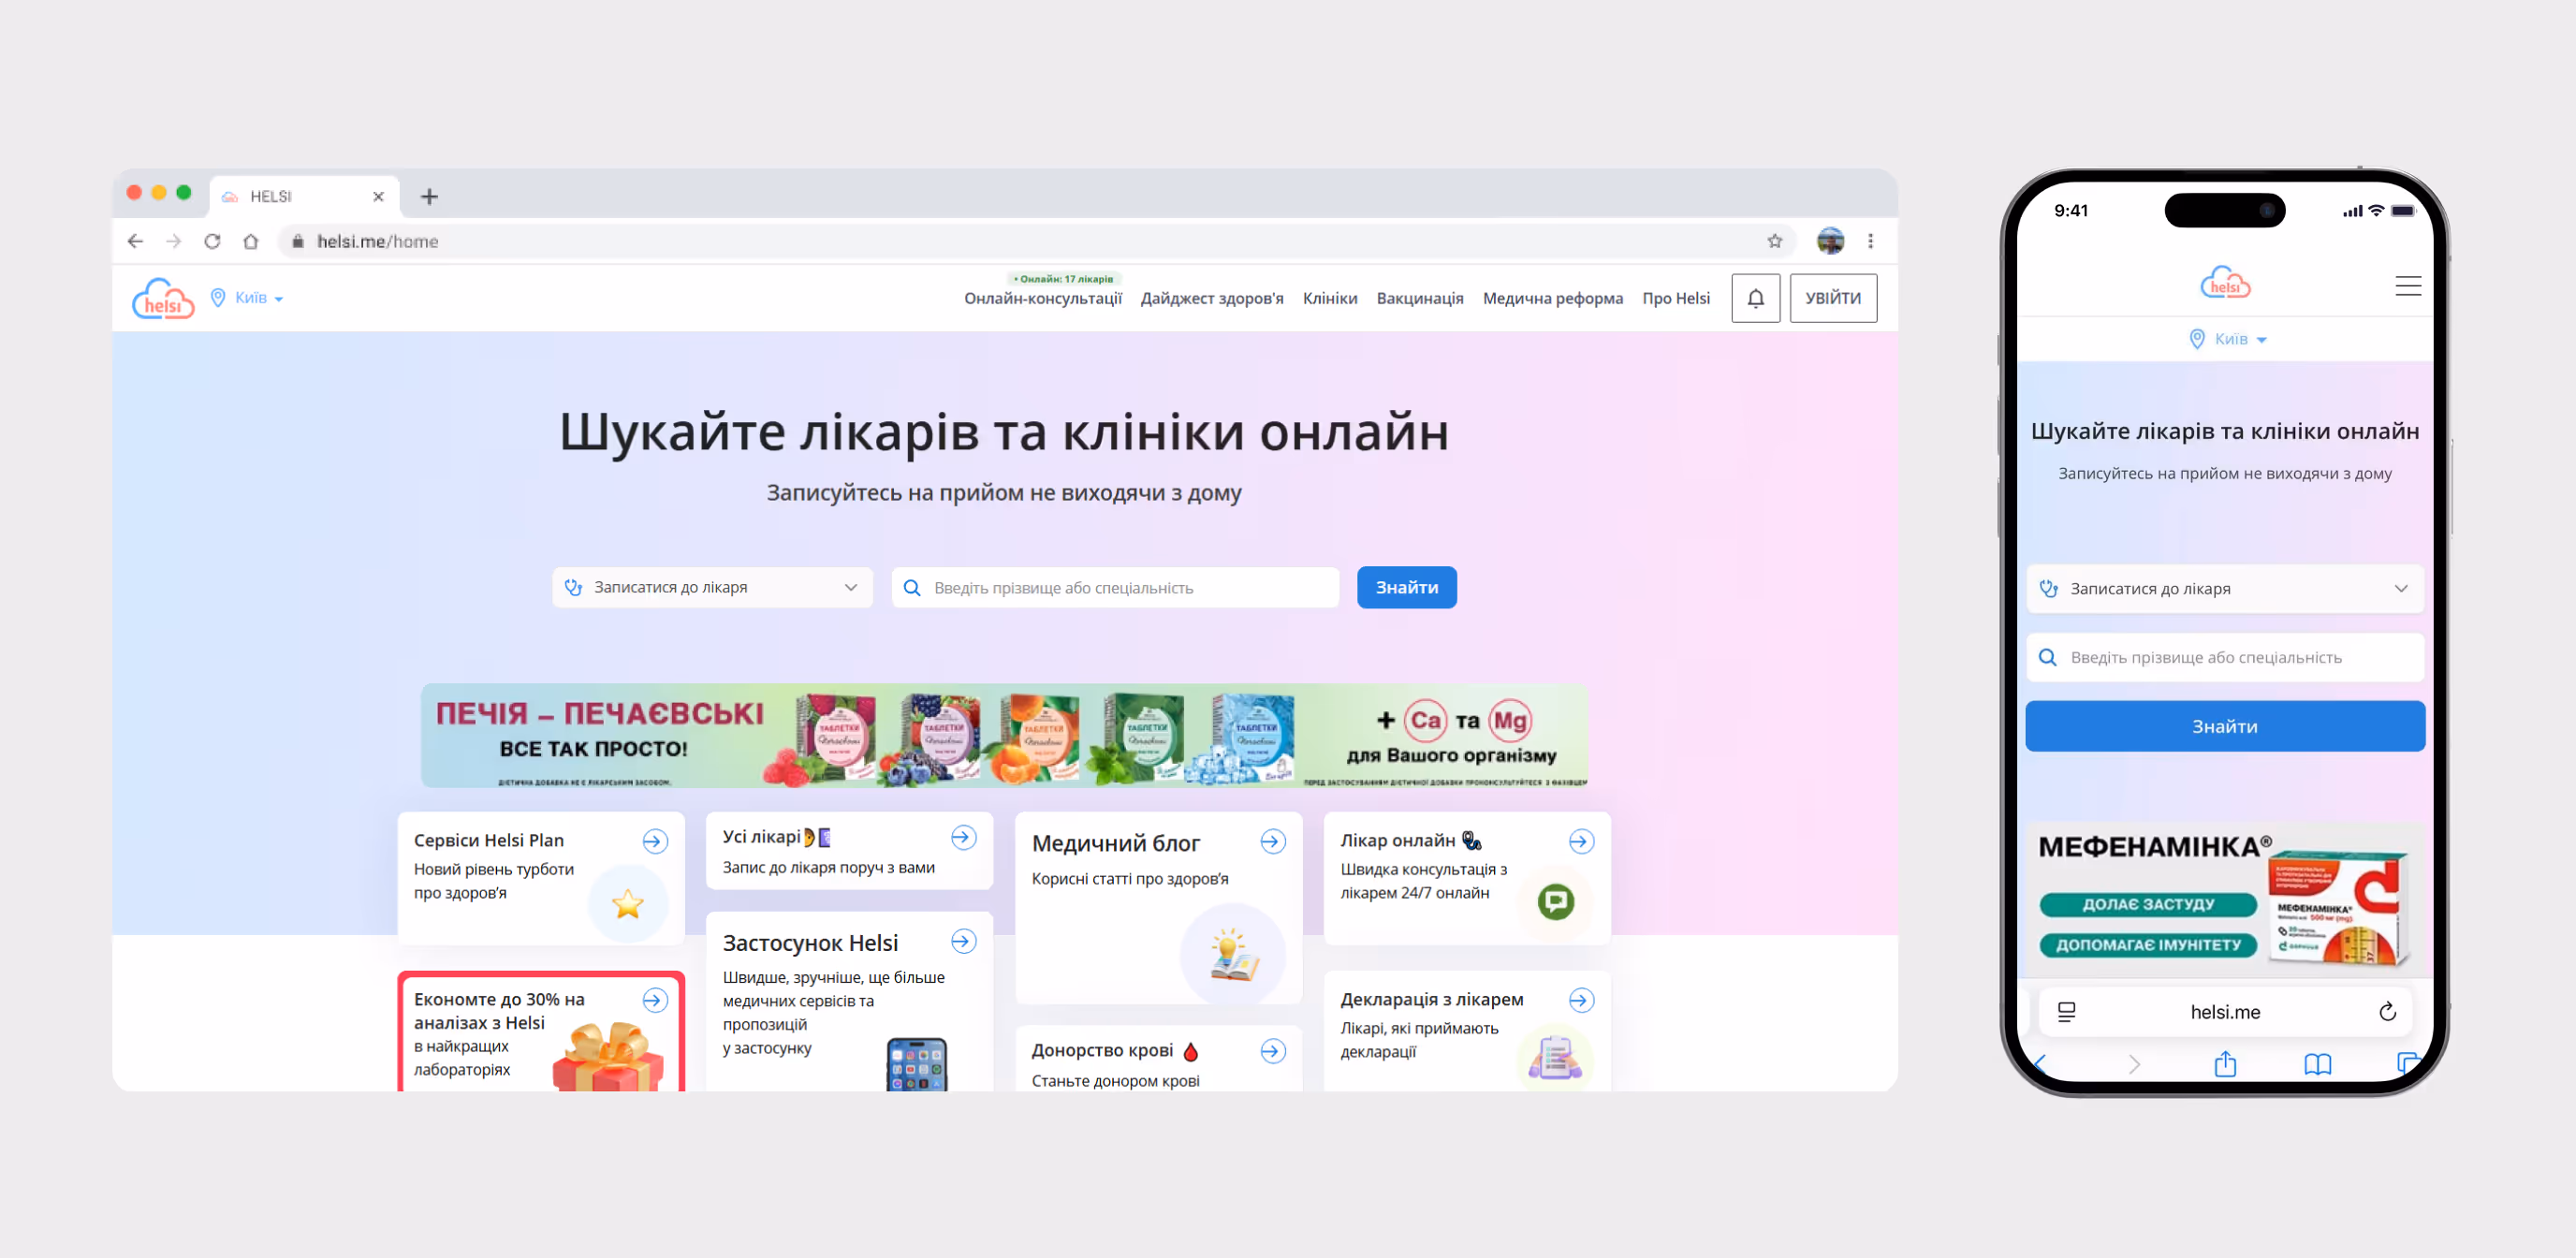The image size is (2576, 1258).
Task: Go to Онлайн-консультації in navigation
Action: 1042,298
